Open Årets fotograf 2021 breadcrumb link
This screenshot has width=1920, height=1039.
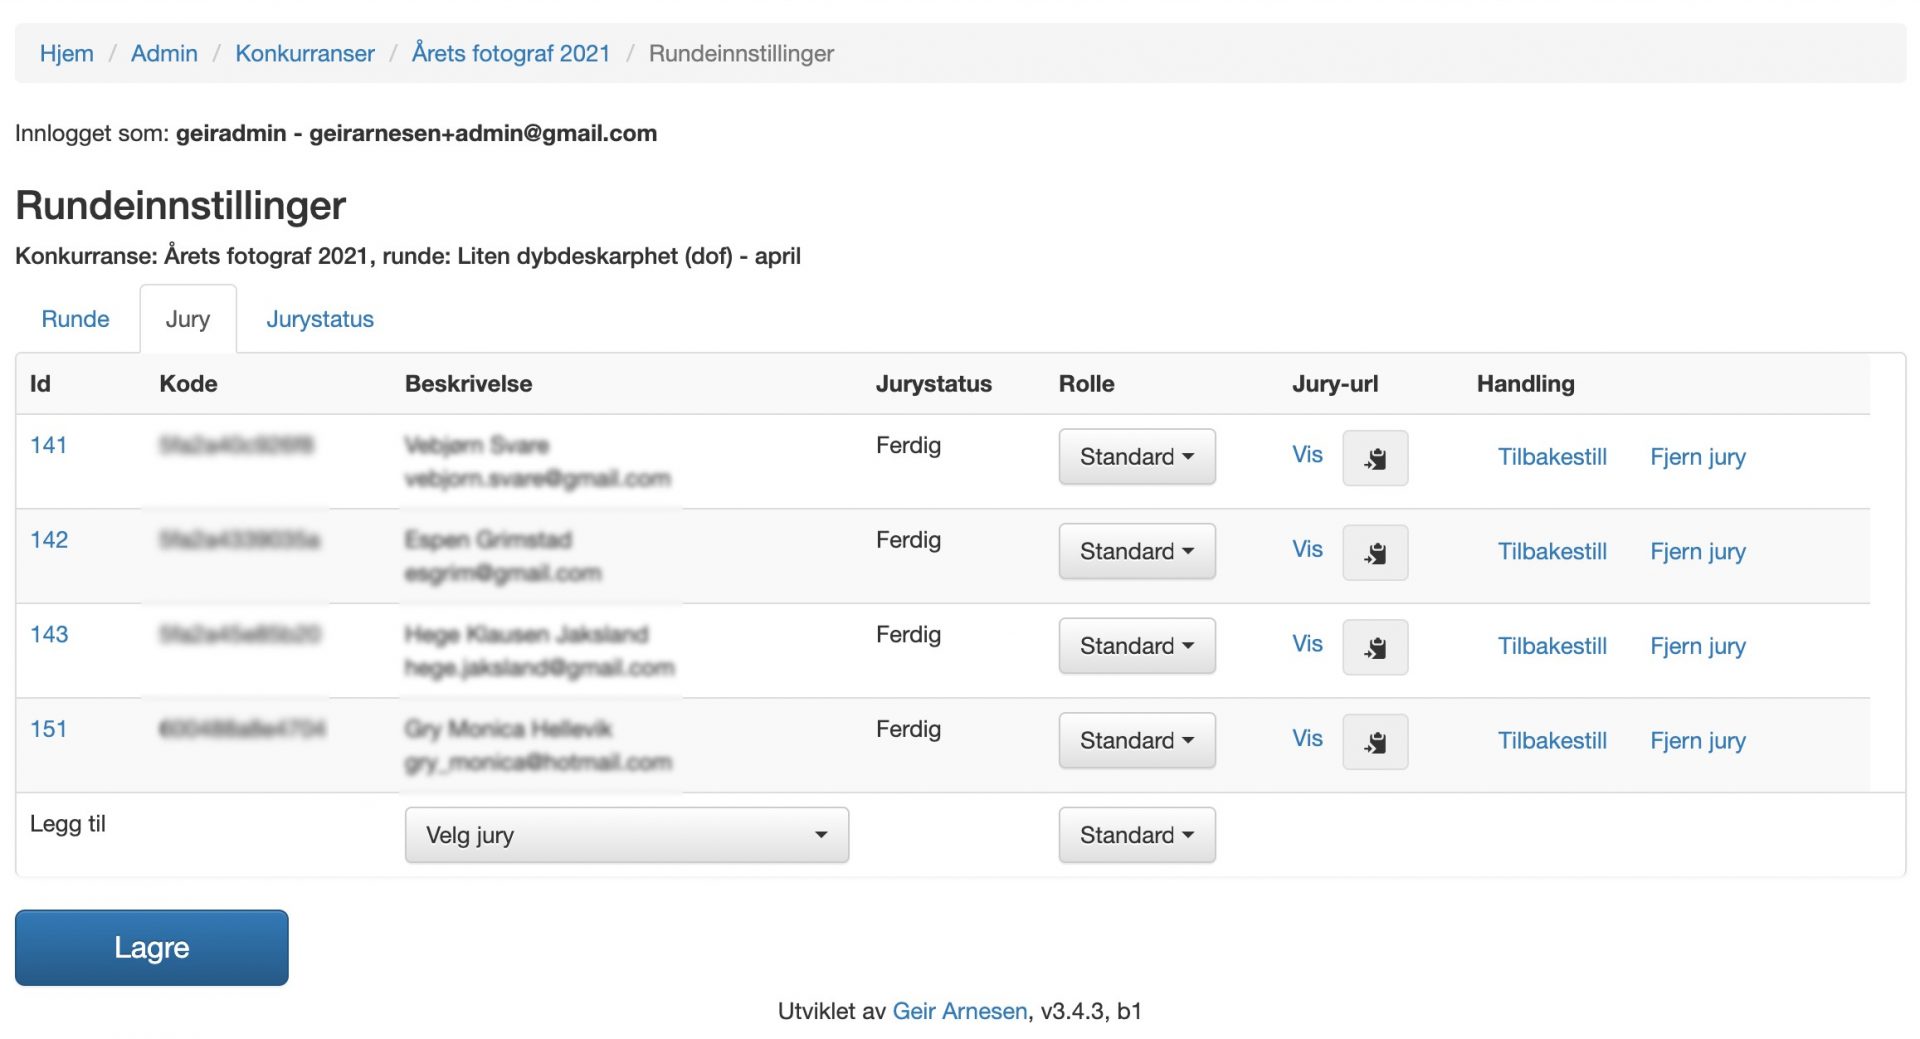[510, 53]
